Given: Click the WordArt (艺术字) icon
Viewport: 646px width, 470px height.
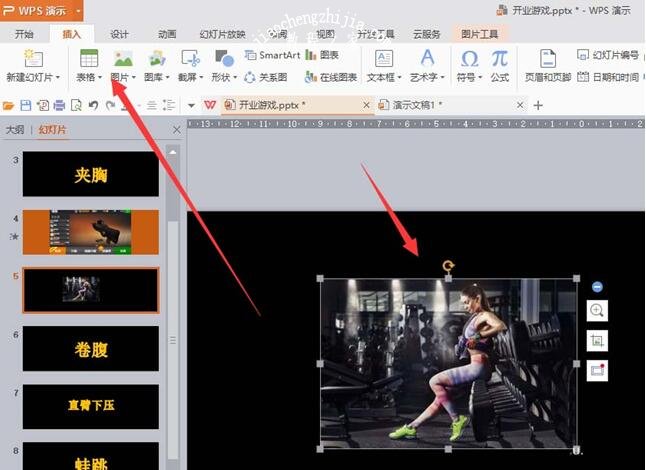Looking at the screenshot, I should [427, 58].
